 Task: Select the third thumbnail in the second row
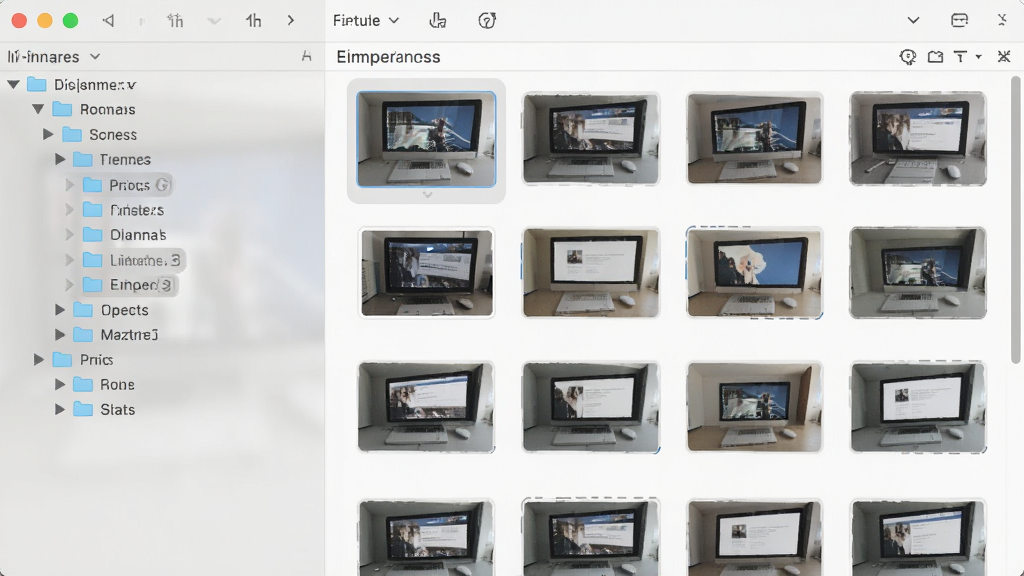pos(754,272)
